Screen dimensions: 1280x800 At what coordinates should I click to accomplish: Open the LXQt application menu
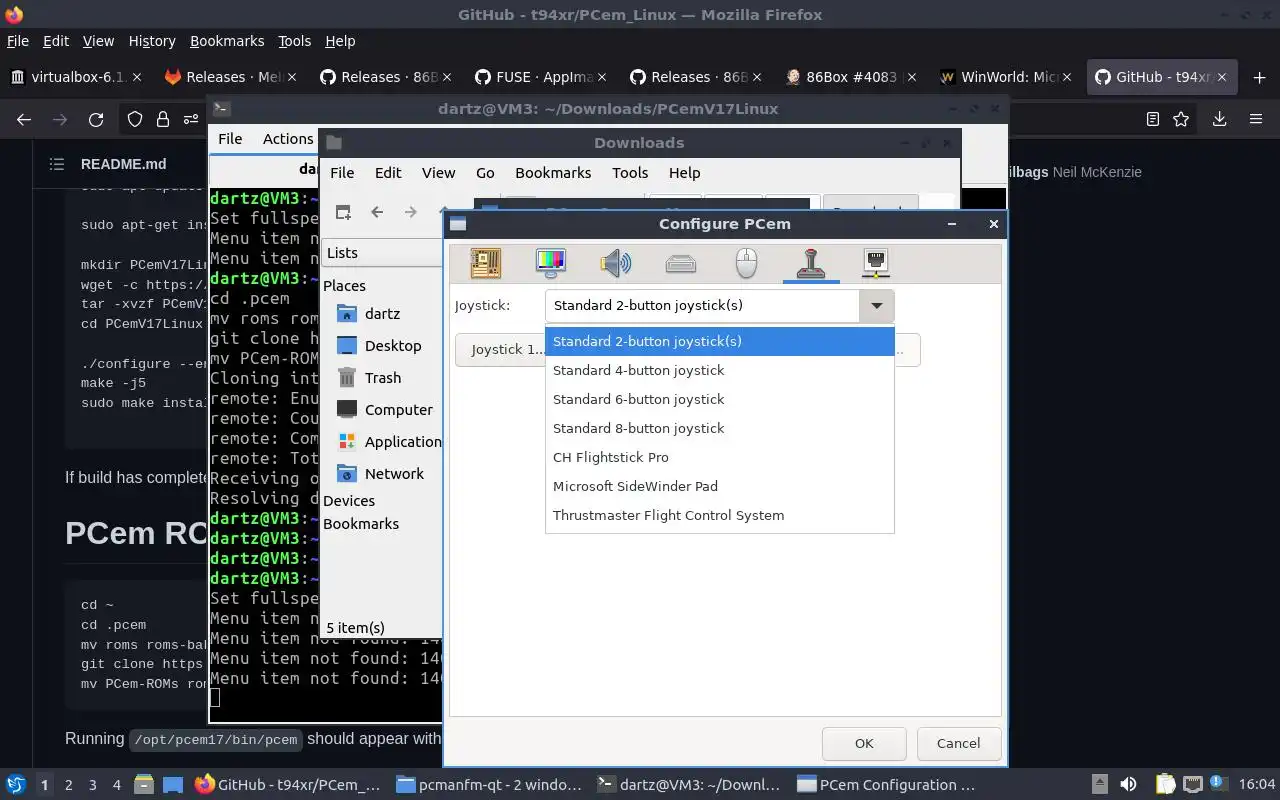pos(15,785)
